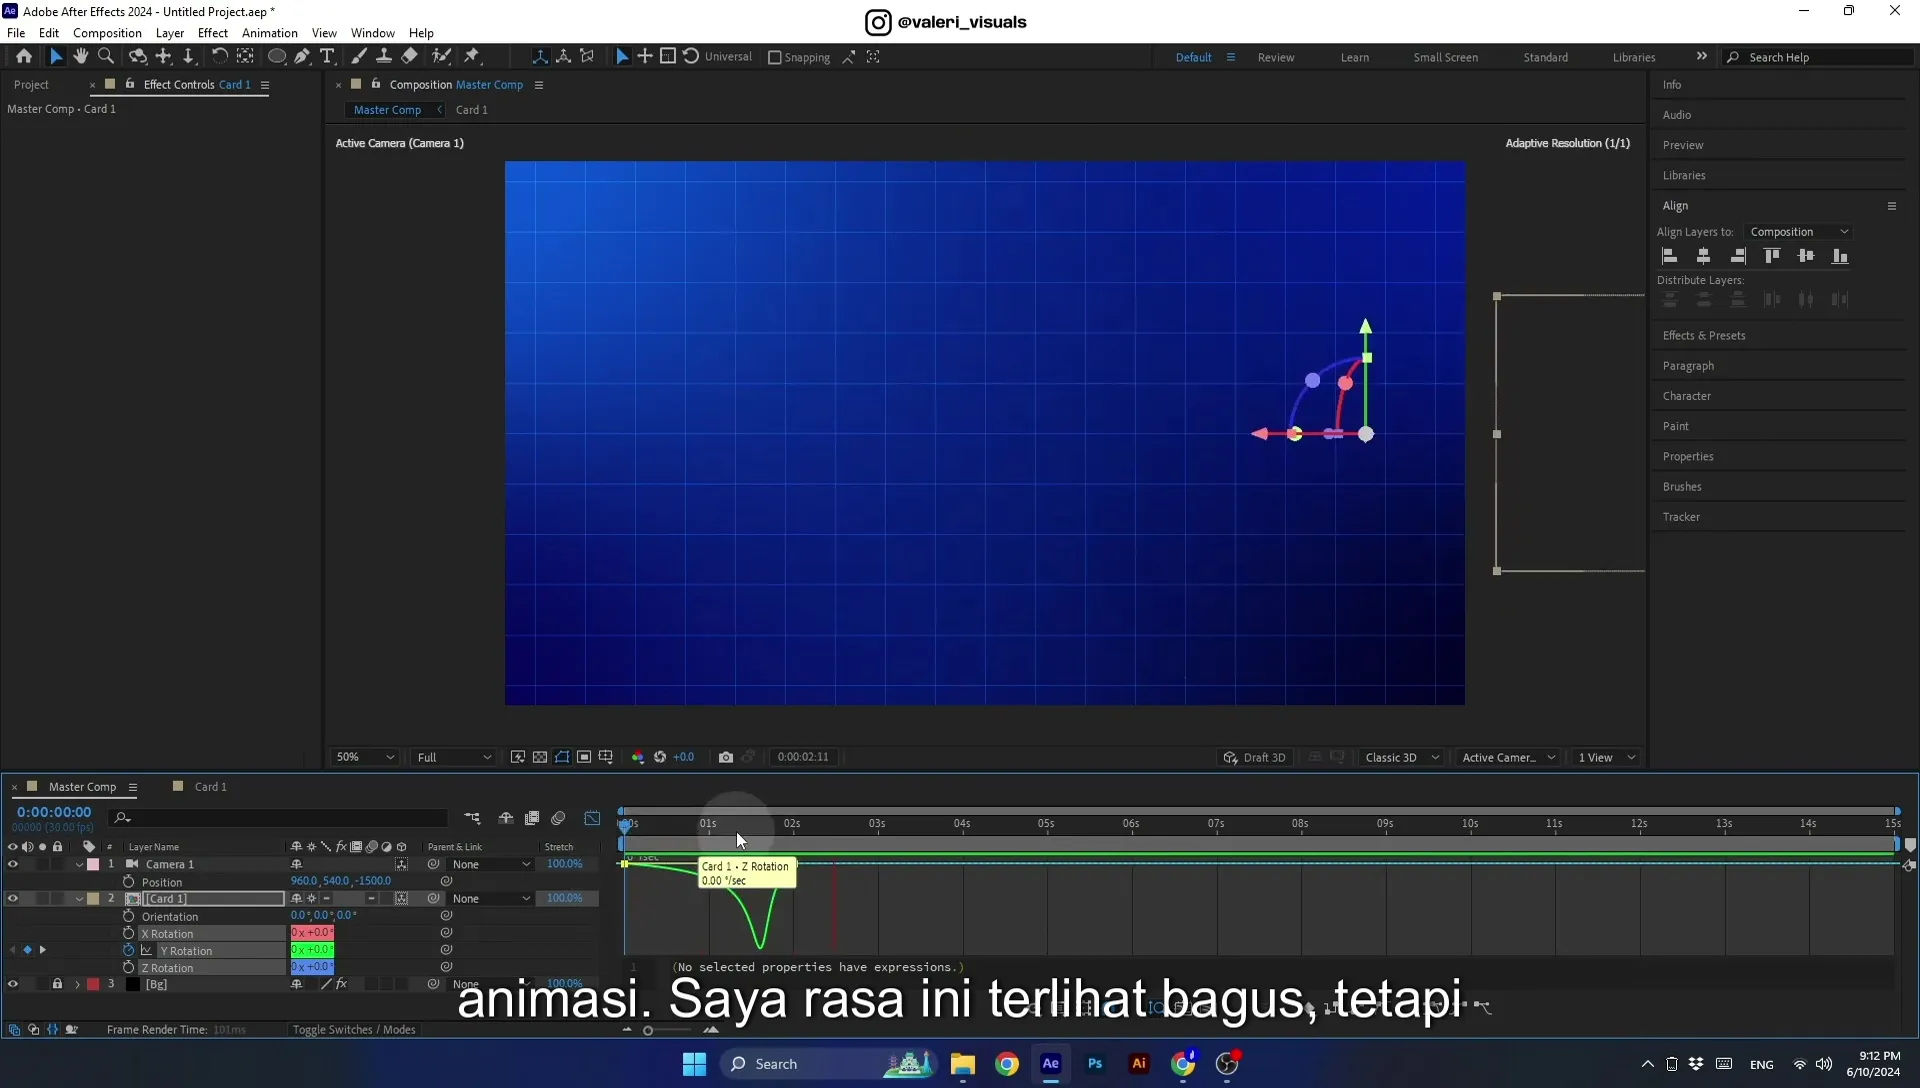
Task: Open the Animation menu
Action: point(269,33)
